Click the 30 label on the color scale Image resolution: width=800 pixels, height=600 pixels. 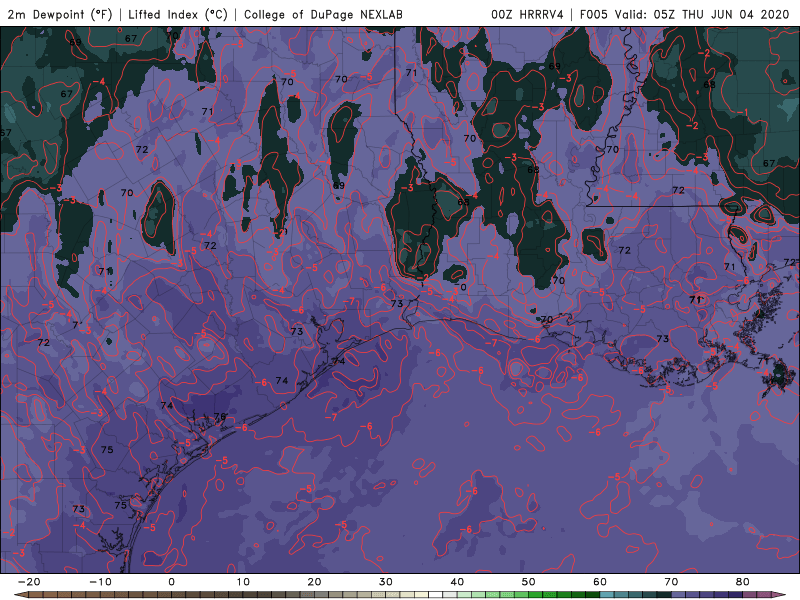pos(386,582)
